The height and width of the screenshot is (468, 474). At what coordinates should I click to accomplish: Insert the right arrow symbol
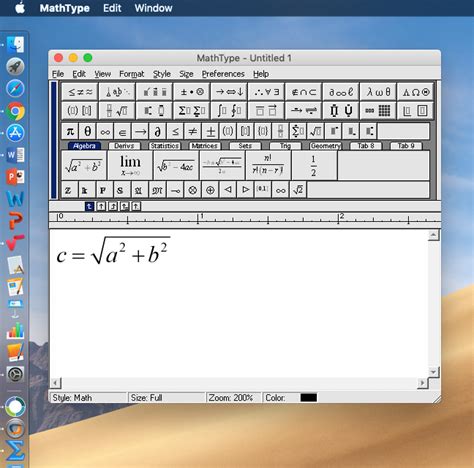click(140, 131)
